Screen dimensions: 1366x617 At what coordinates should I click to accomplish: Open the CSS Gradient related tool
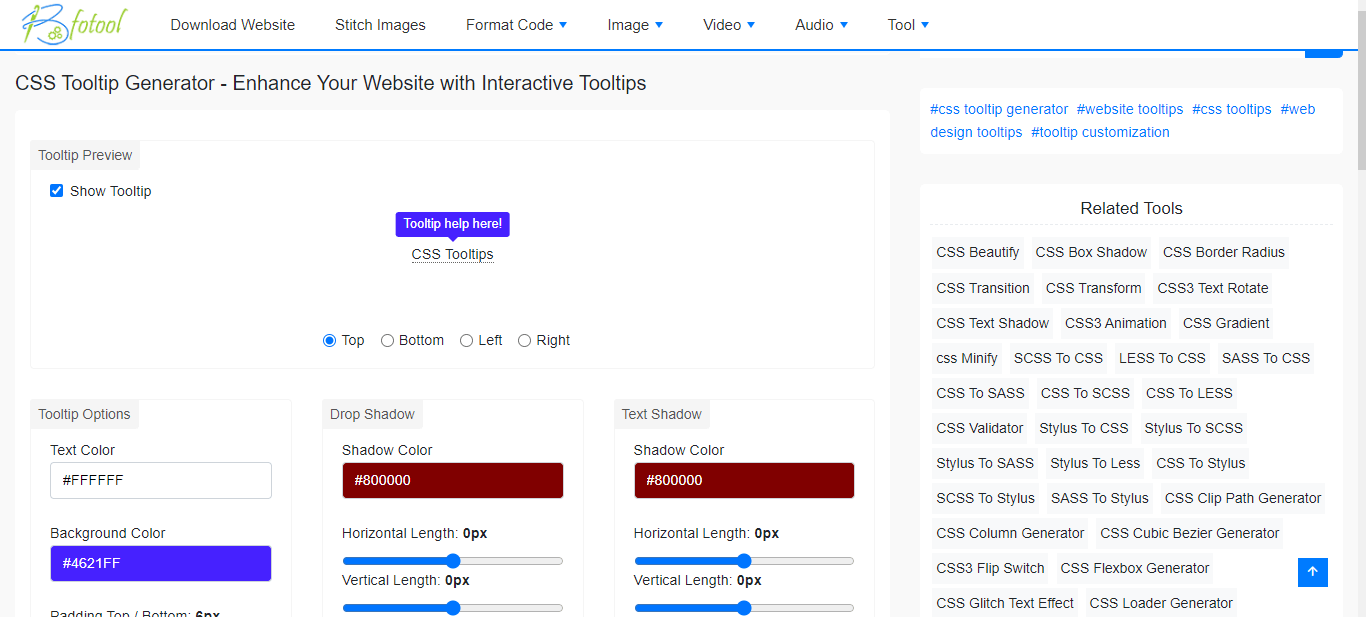(1225, 322)
